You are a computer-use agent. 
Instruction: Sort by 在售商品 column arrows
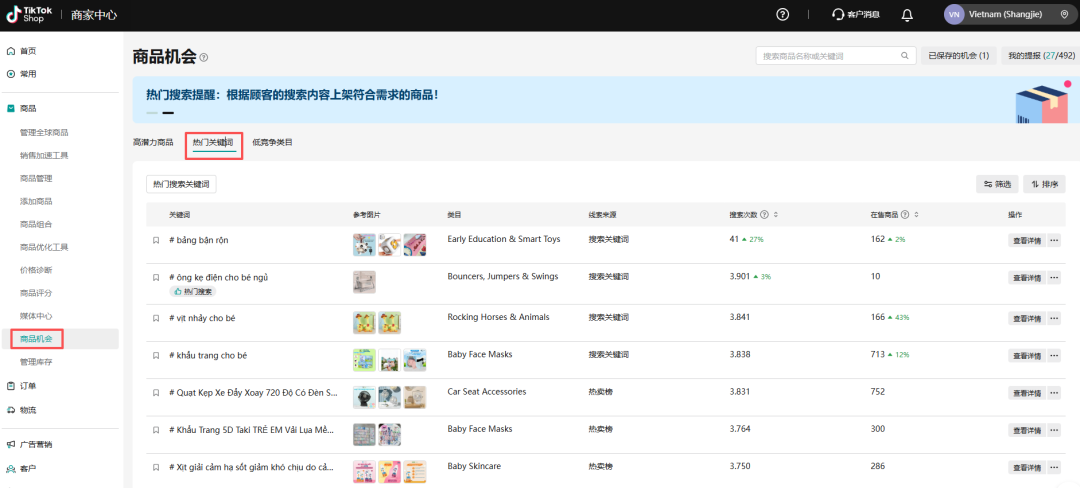tap(916, 215)
